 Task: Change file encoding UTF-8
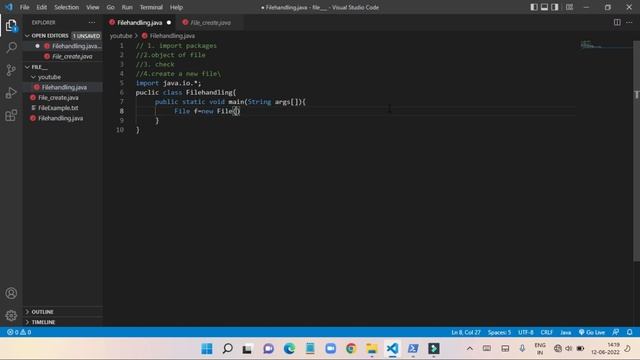pos(526,332)
